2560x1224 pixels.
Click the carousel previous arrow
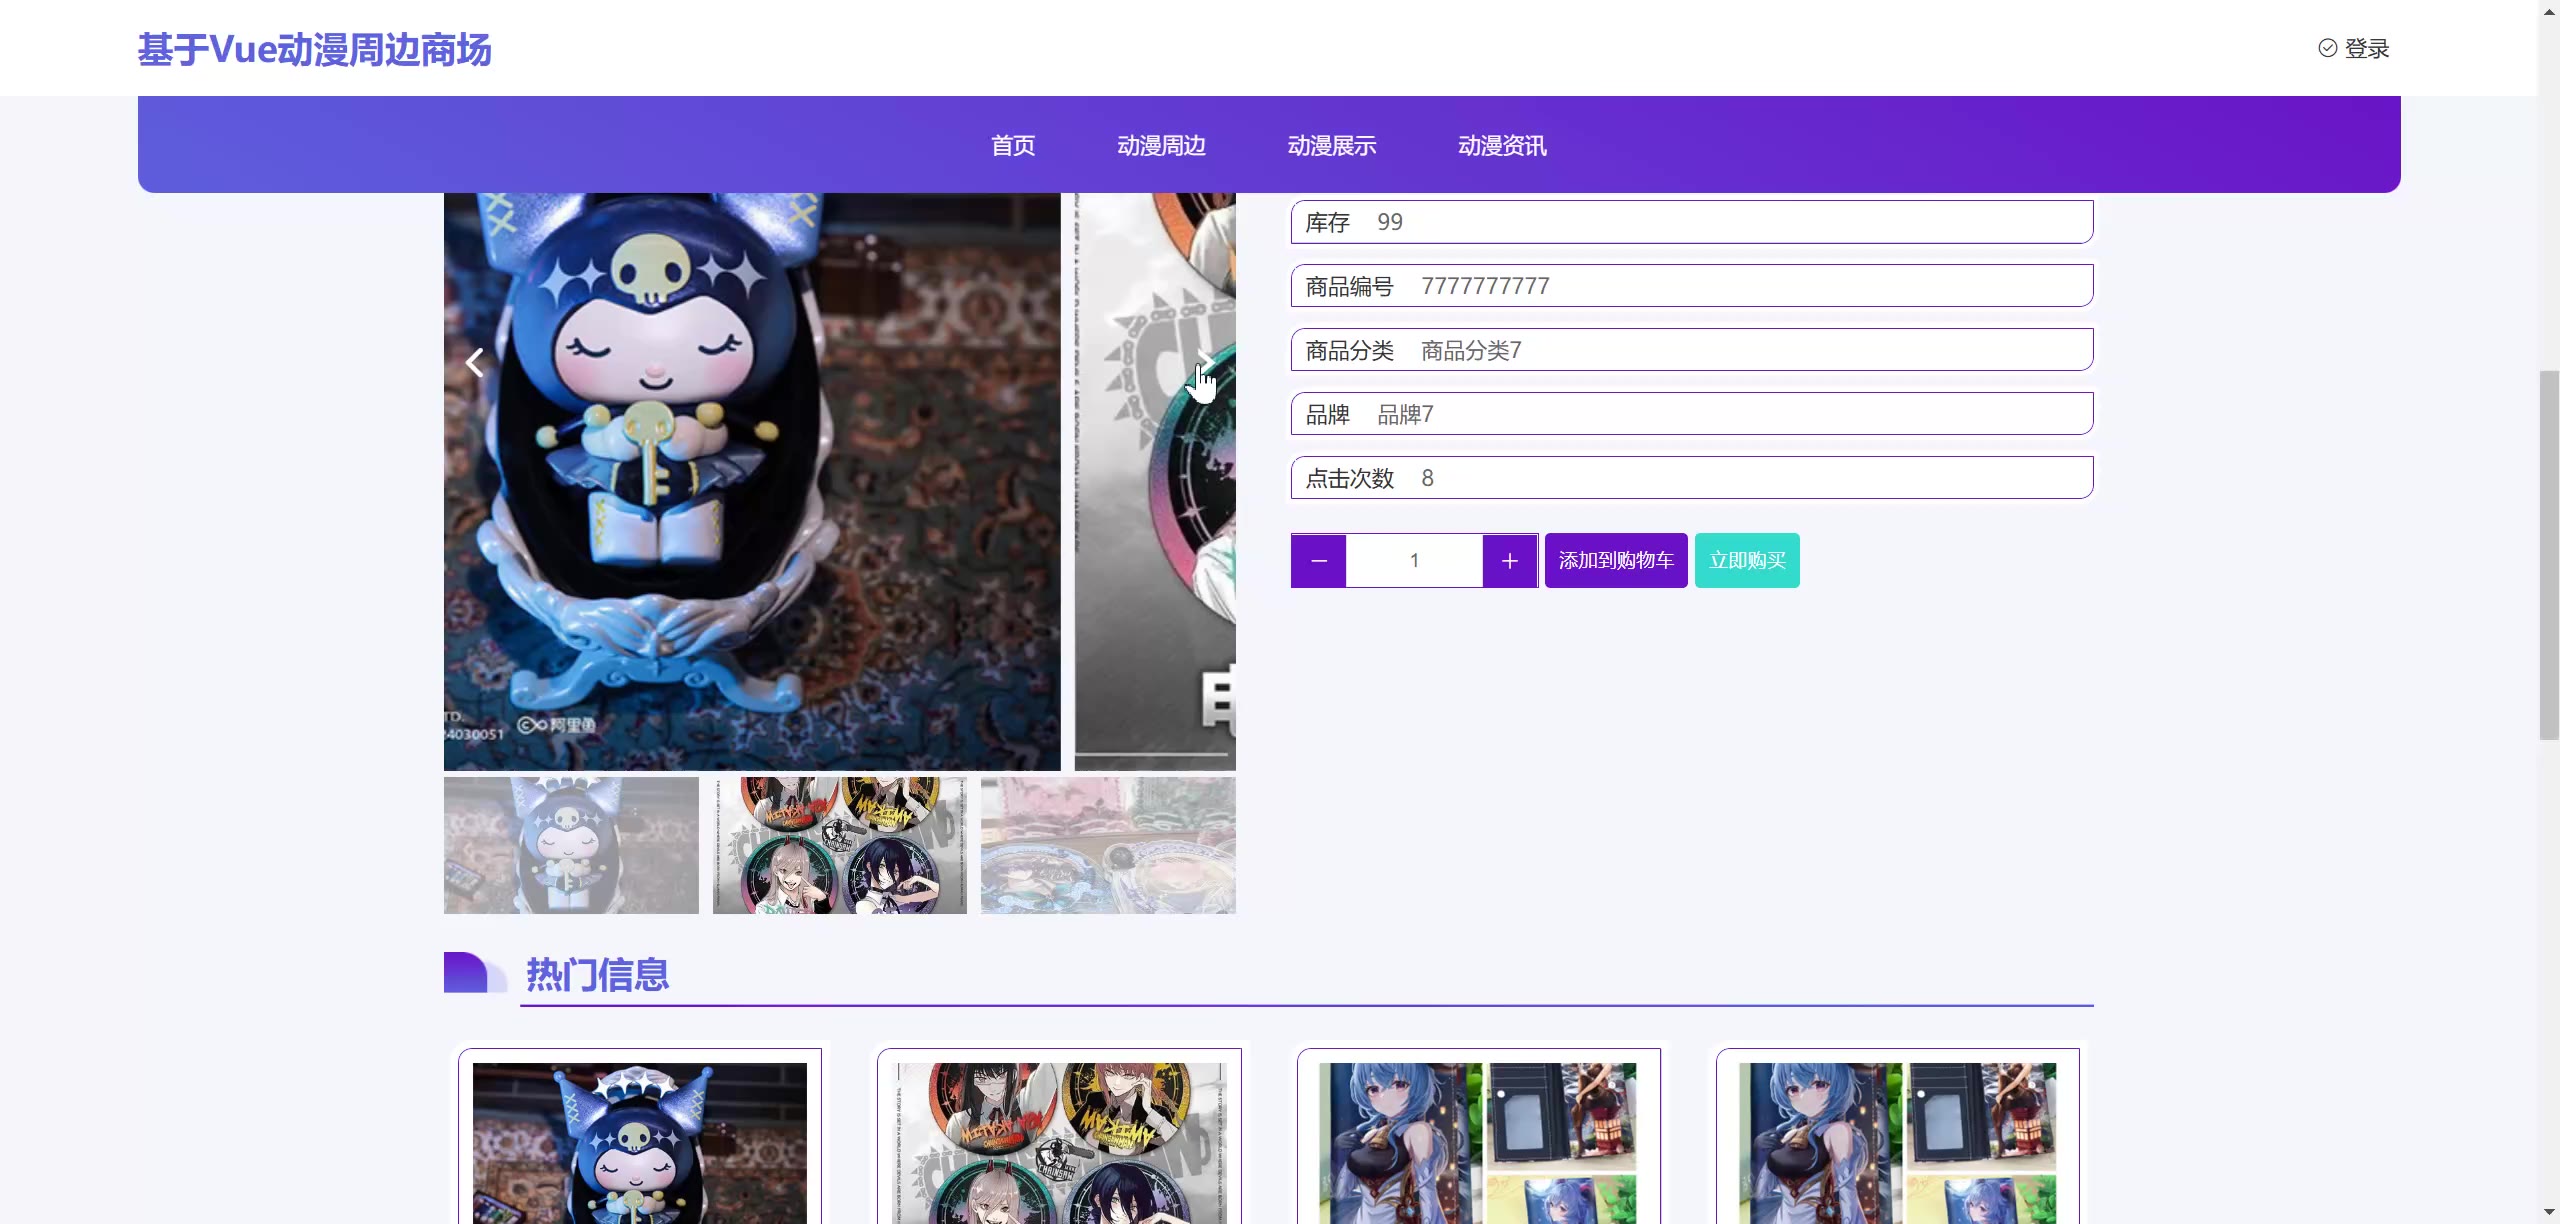coord(475,362)
